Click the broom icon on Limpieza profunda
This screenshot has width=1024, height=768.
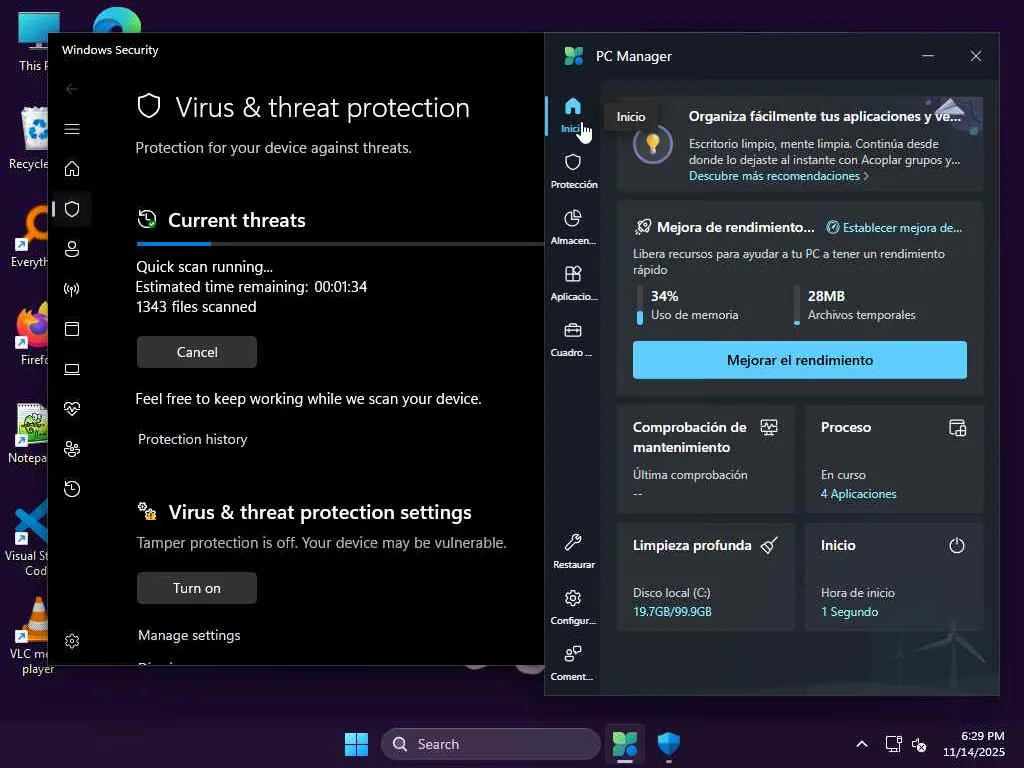769,545
